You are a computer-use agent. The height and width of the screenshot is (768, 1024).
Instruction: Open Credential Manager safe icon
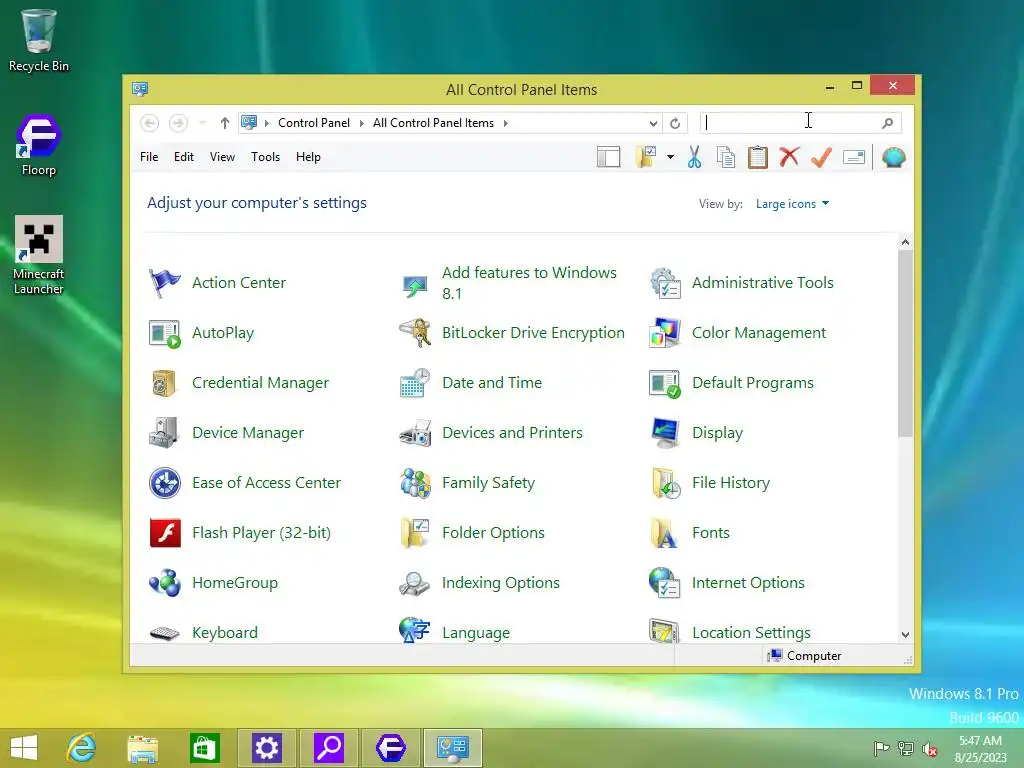point(165,383)
